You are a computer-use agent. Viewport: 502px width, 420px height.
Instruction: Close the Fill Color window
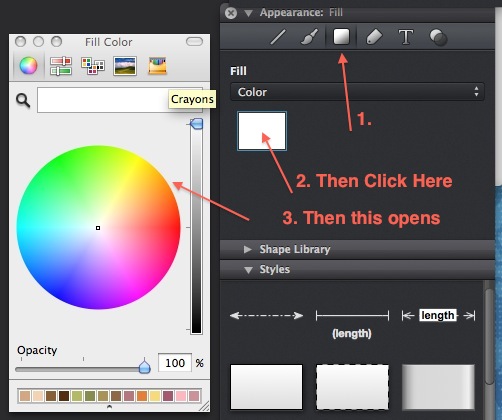20,42
